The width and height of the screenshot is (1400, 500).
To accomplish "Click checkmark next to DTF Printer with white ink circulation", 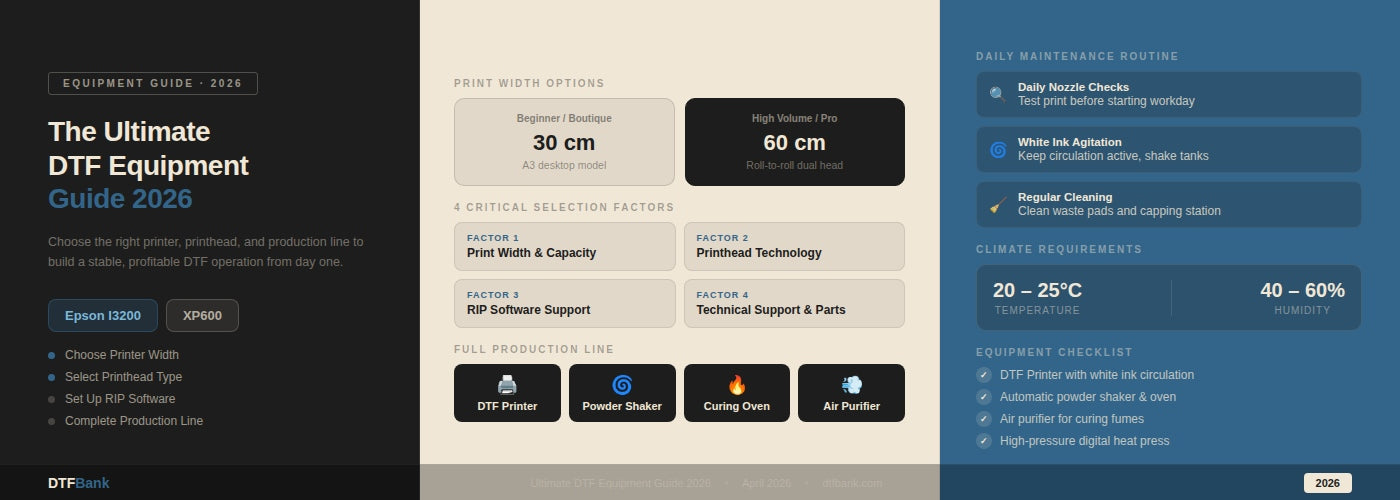I will pyautogui.click(x=984, y=375).
